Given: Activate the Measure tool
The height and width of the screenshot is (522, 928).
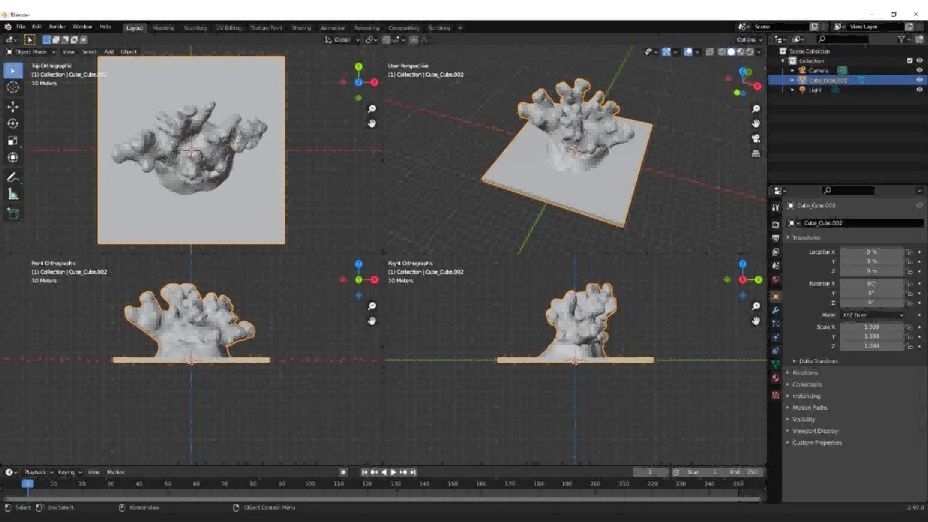Looking at the screenshot, I should (13, 194).
